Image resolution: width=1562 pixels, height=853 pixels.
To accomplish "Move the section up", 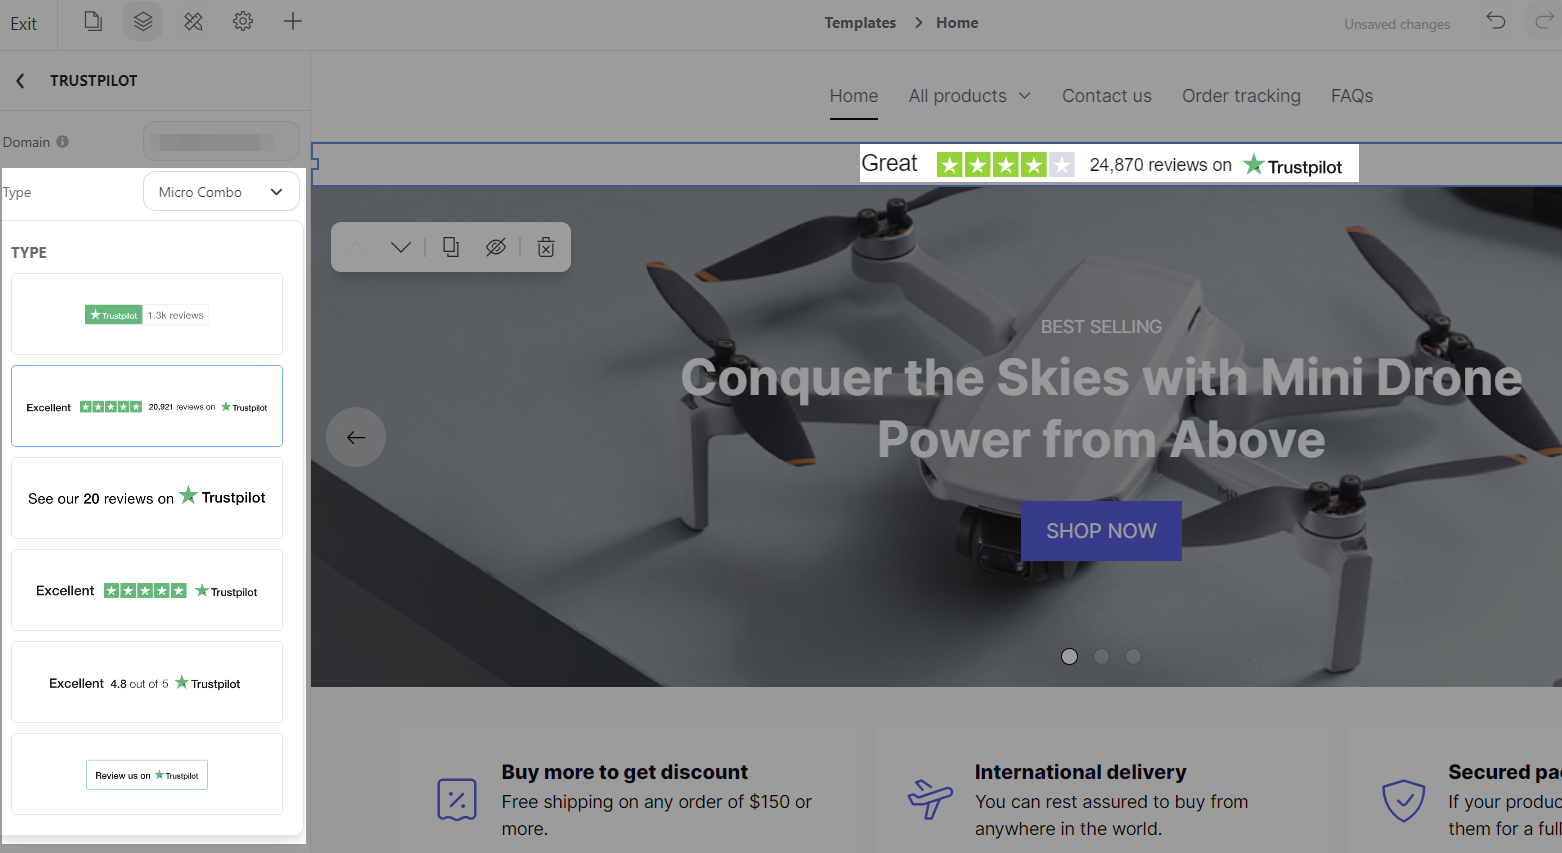I will click(x=356, y=247).
